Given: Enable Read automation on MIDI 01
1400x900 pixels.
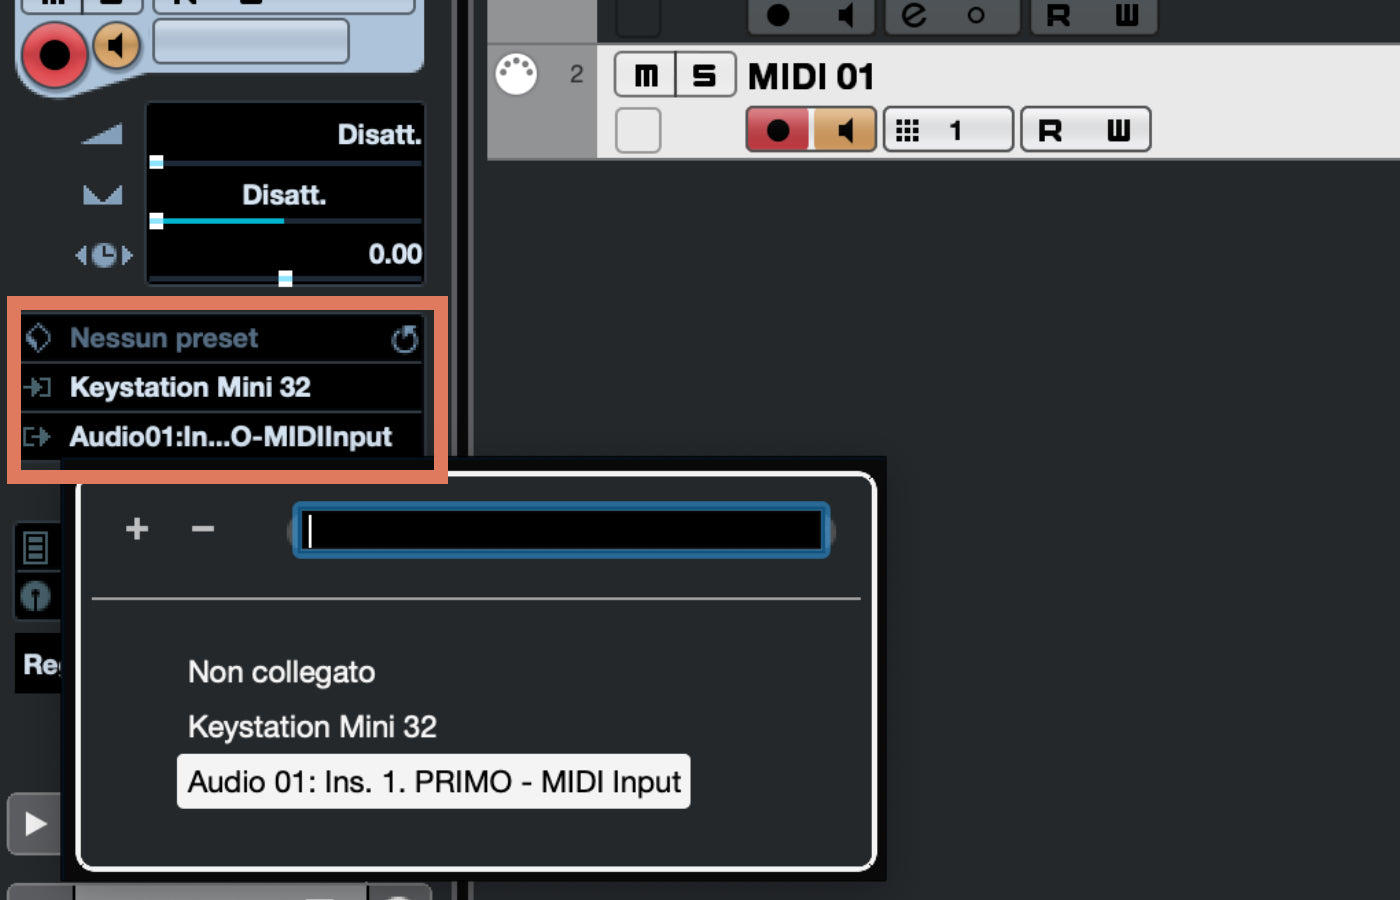Looking at the screenshot, I should pos(1051,130).
